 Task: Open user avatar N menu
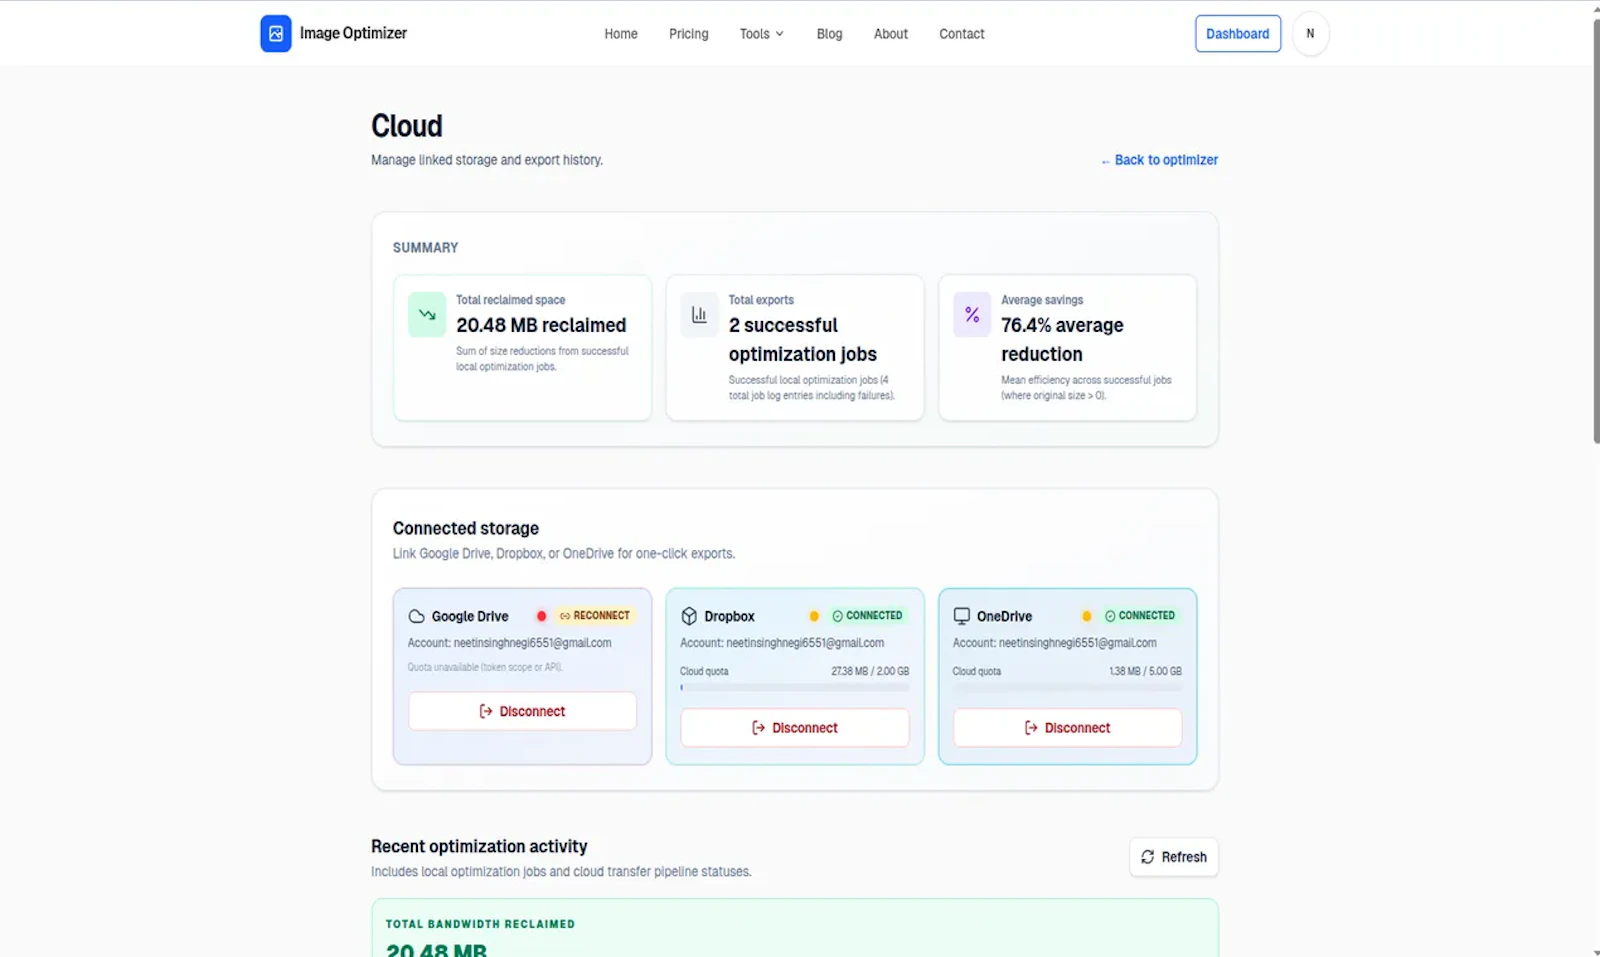1310,34
